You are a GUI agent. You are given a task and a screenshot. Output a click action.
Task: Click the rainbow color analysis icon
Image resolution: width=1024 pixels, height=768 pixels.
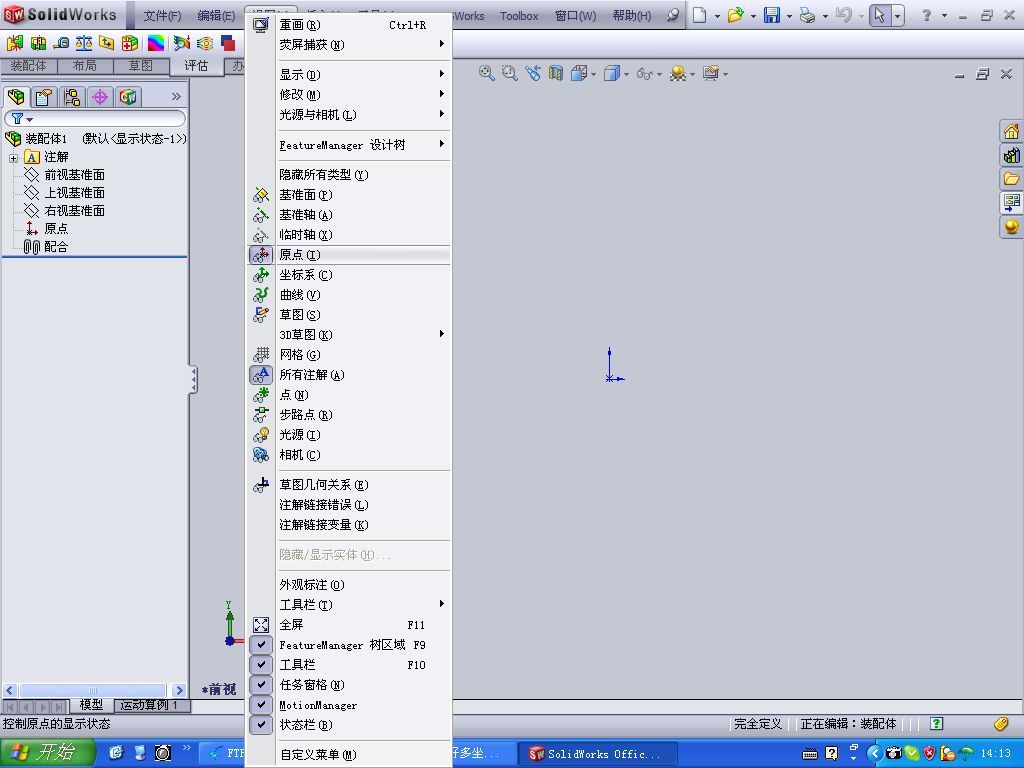(156, 43)
